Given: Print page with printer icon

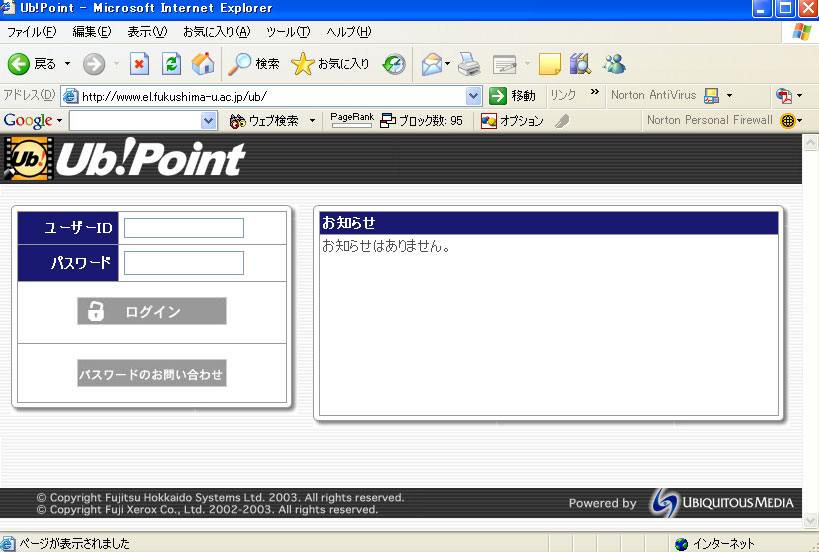Looking at the screenshot, I should click(x=469, y=64).
